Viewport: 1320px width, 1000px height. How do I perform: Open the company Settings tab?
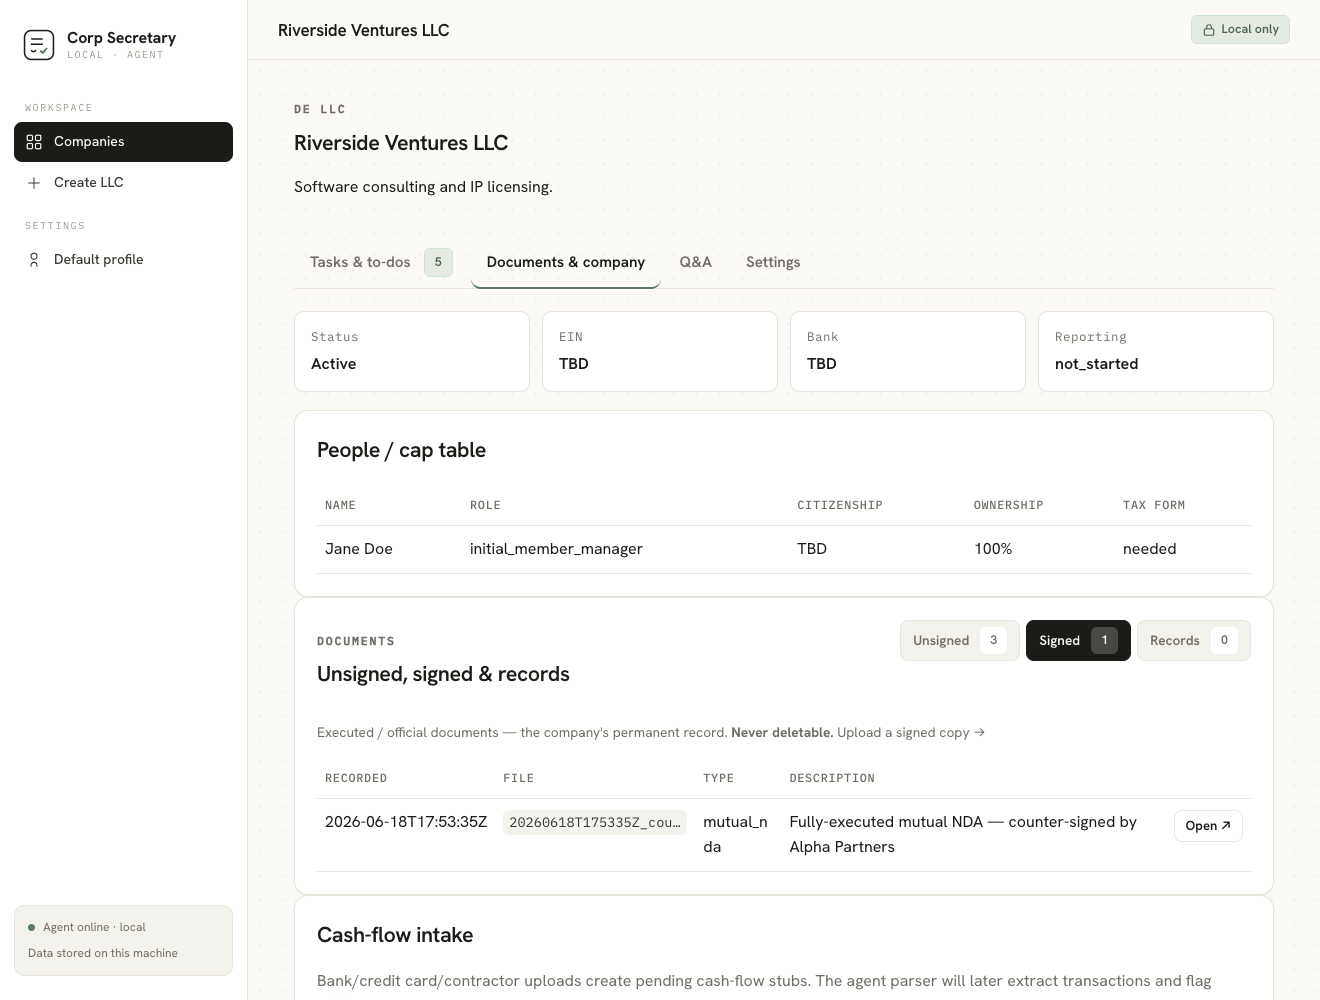pyautogui.click(x=773, y=262)
